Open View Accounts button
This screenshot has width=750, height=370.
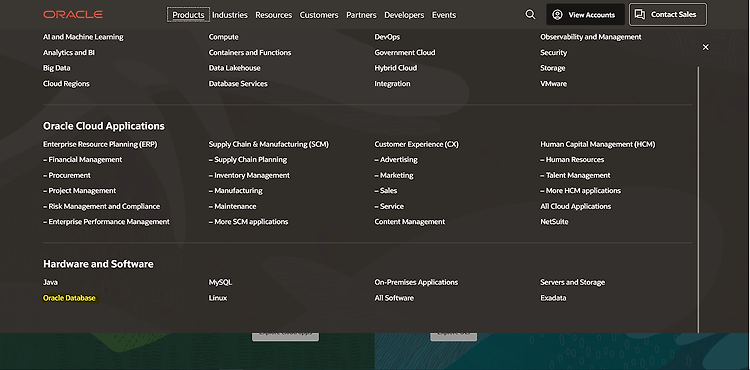(585, 15)
